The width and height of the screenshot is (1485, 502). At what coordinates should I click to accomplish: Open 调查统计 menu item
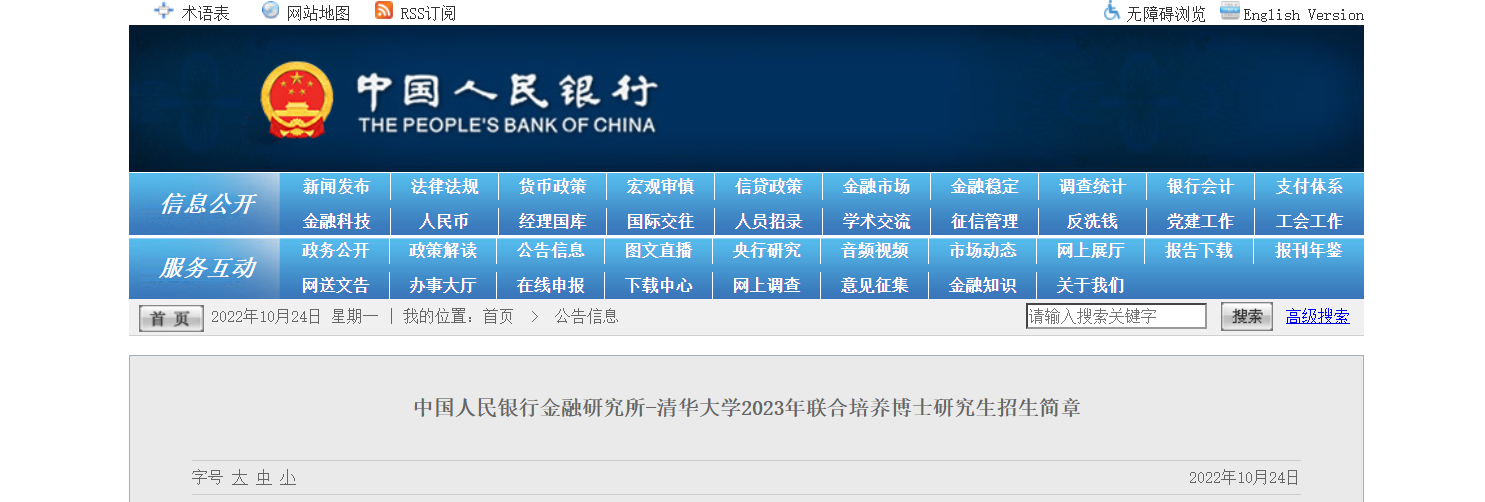[x=1092, y=187]
